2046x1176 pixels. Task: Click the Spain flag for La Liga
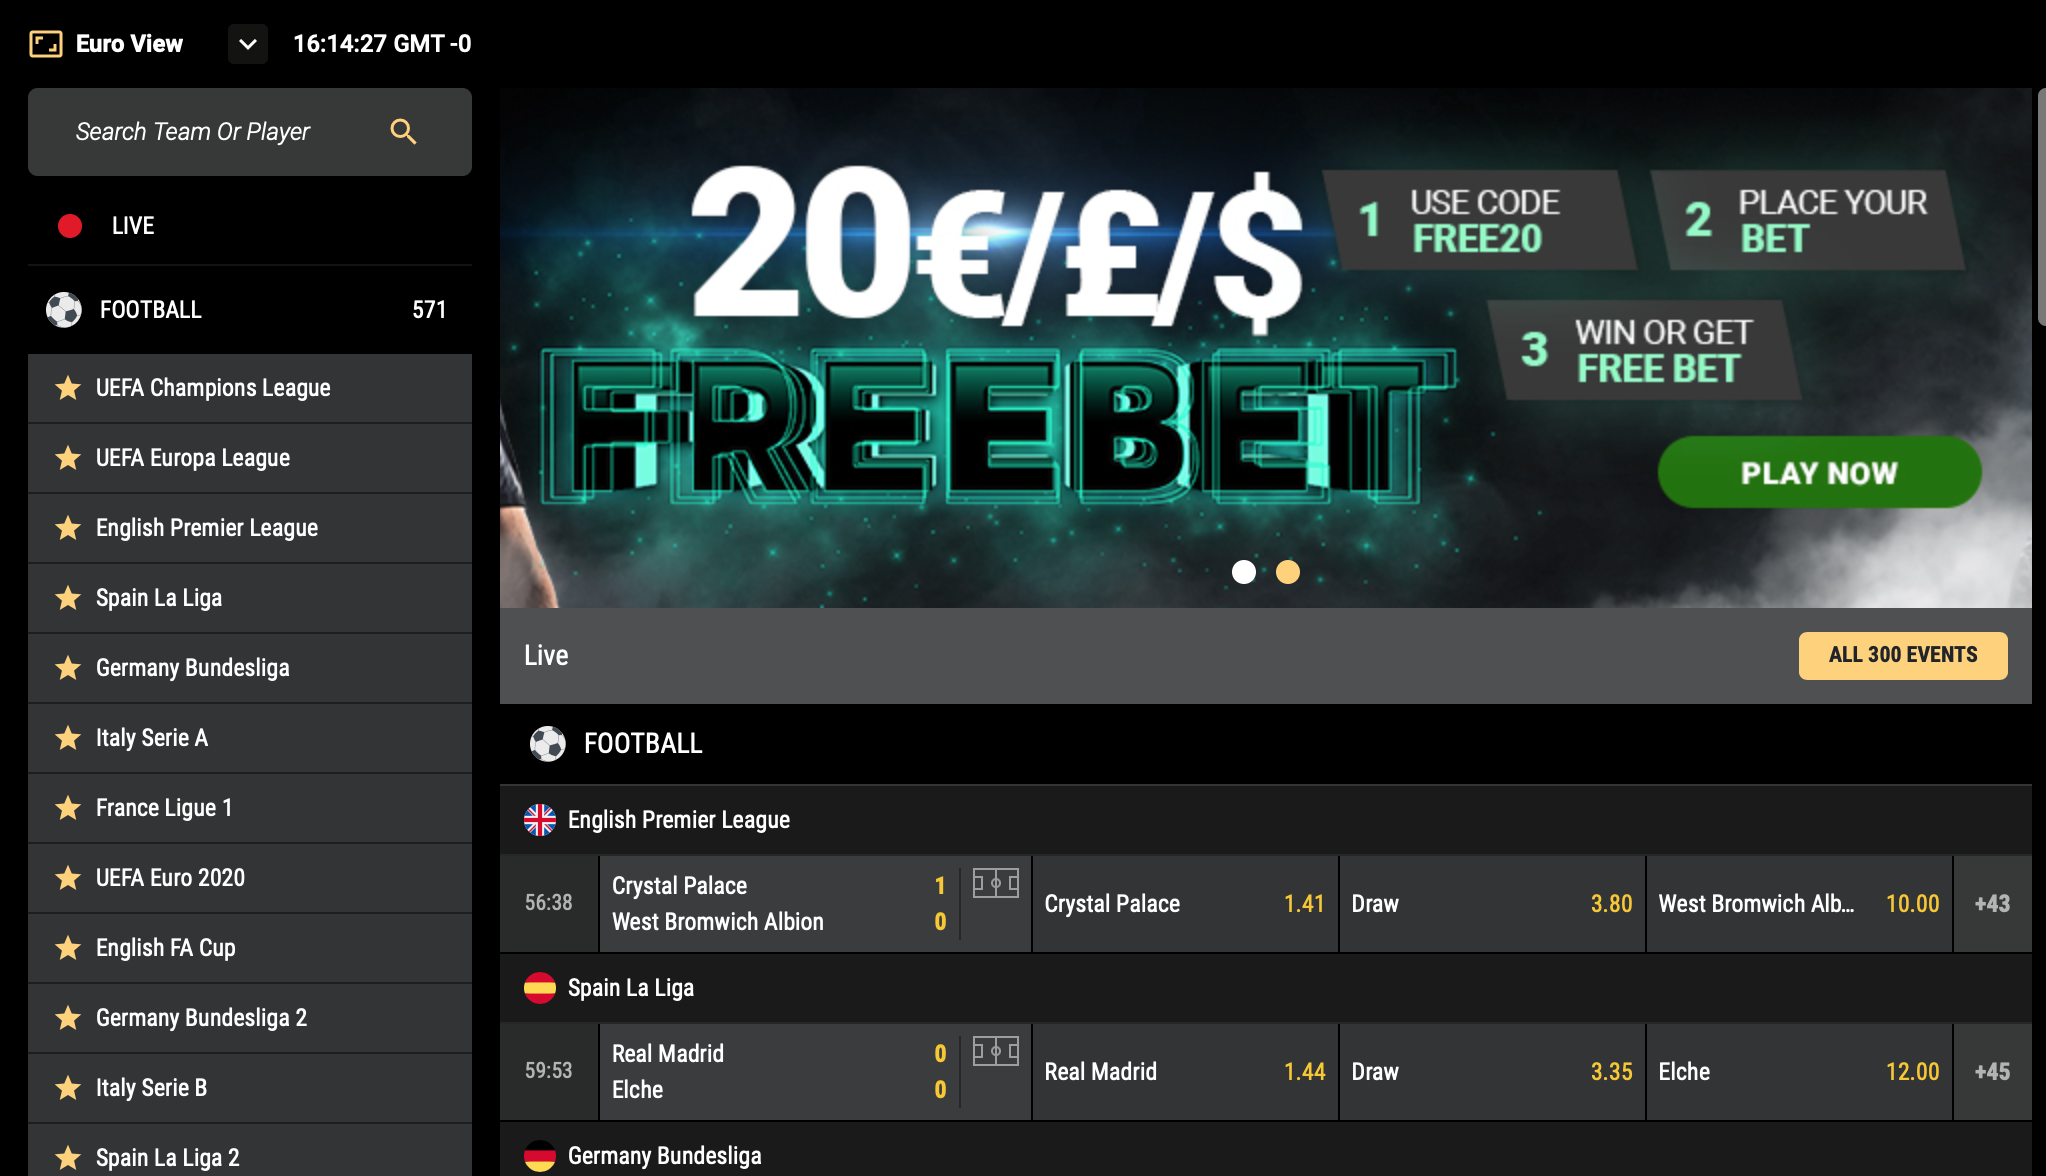coord(540,988)
